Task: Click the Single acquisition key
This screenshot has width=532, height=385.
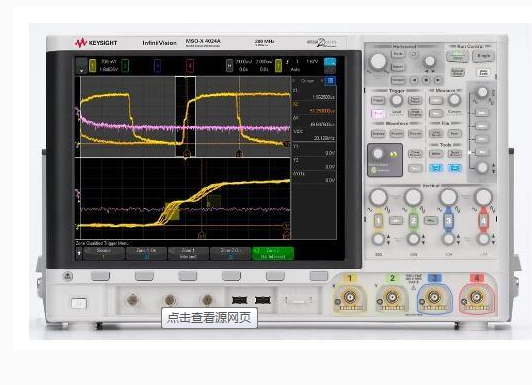Action: [484, 56]
